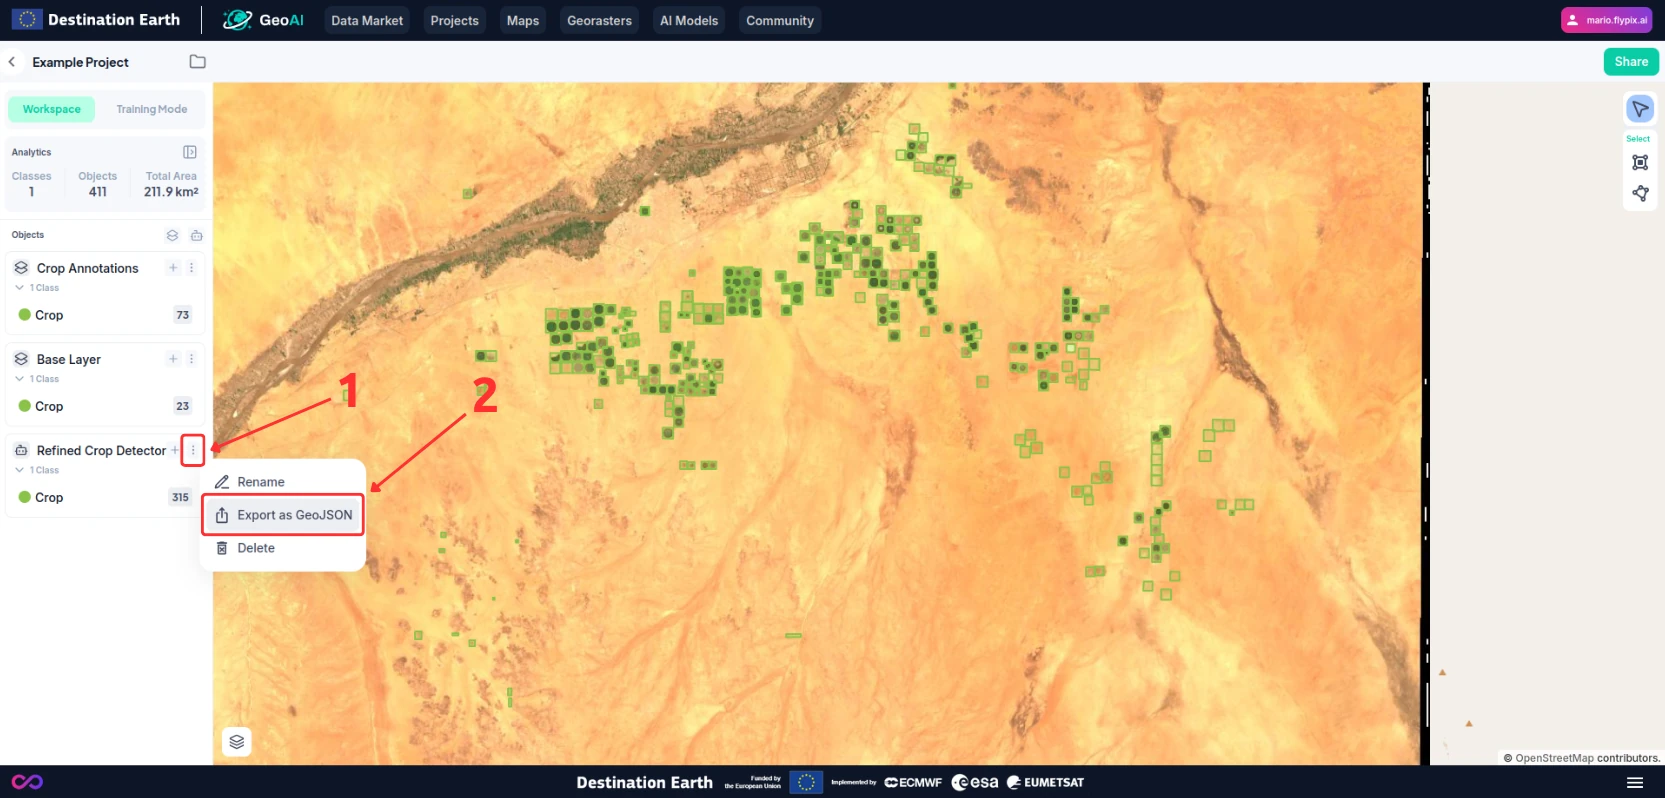Open the Data Market page
This screenshot has height=798, width=1665.
tap(367, 20)
